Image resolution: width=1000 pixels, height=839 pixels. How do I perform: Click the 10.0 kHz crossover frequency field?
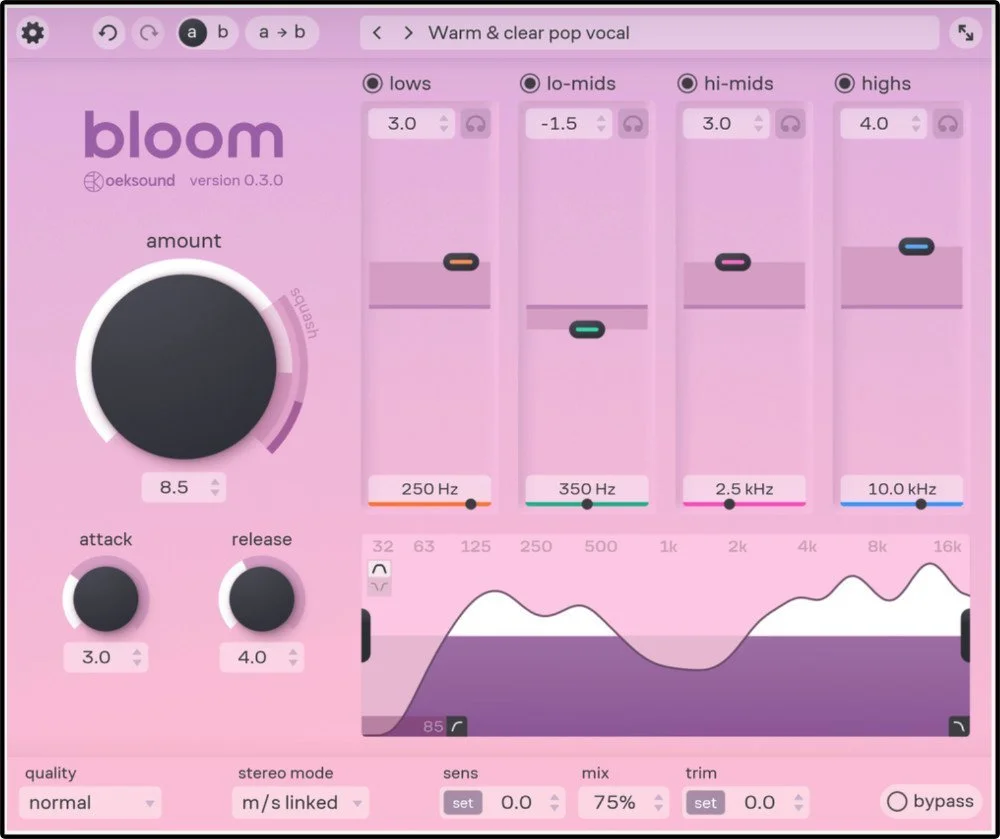902,488
